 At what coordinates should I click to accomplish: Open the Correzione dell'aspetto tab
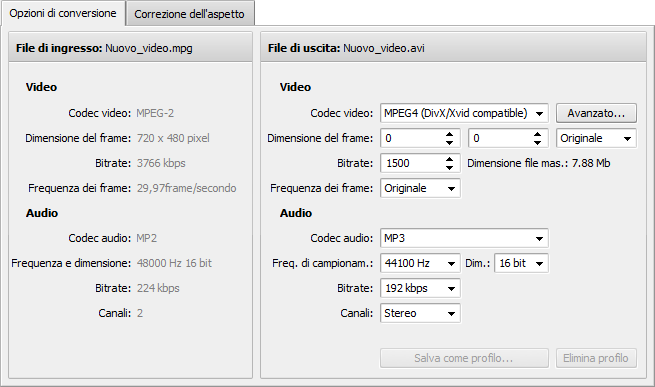(x=190, y=14)
